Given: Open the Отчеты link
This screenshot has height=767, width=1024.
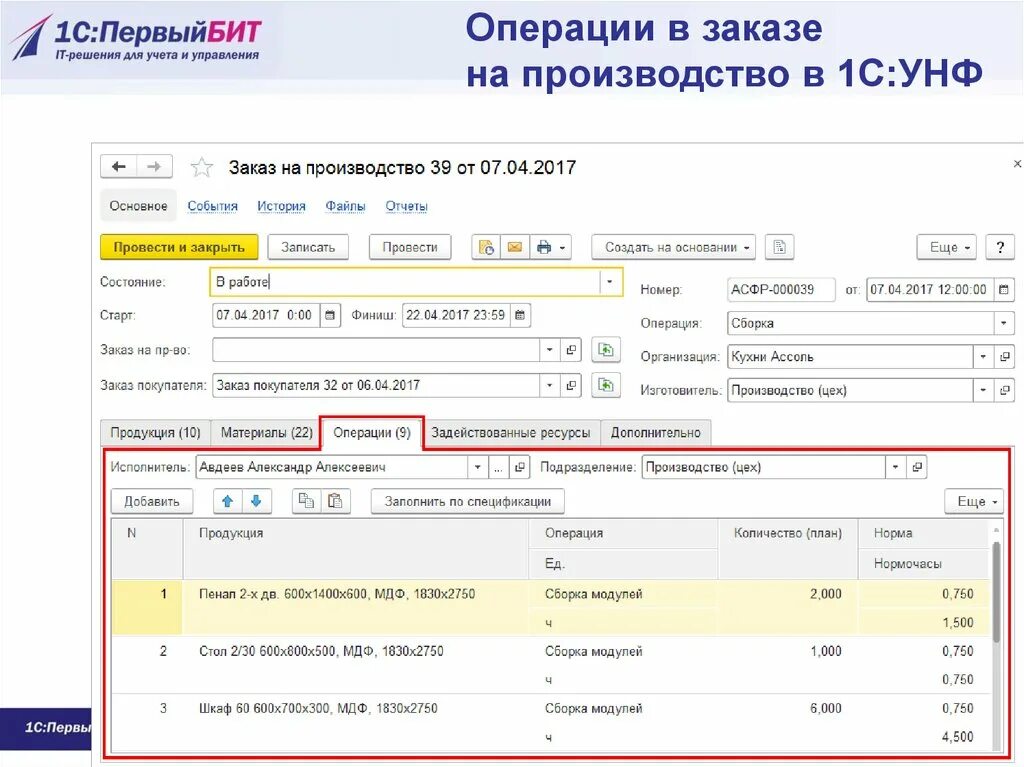Looking at the screenshot, I should click(406, 206).
